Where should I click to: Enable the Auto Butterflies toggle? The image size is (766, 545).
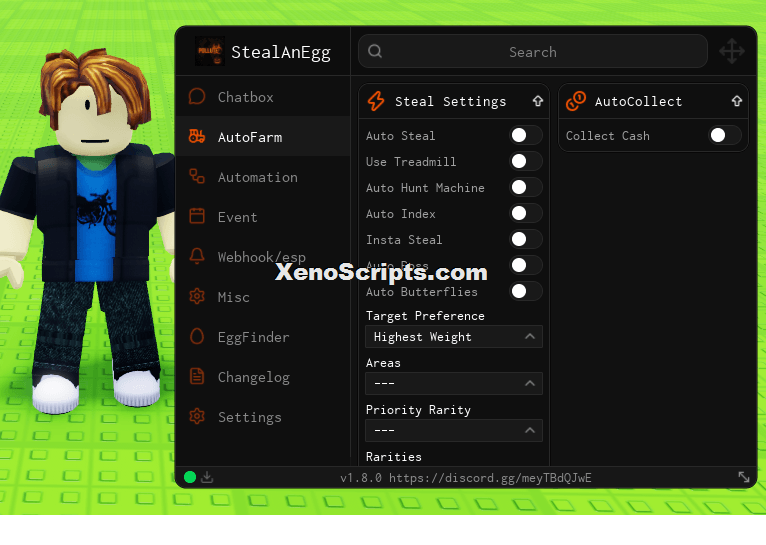coord(526,291)
